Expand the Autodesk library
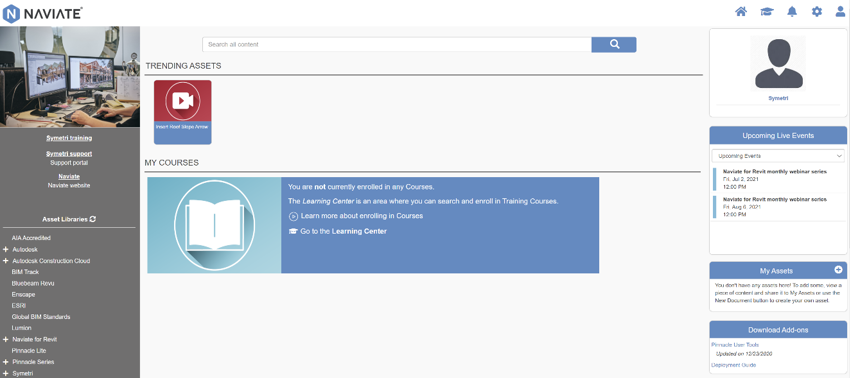This screenshot has height=378, width=850. click(x=5, y=249)
